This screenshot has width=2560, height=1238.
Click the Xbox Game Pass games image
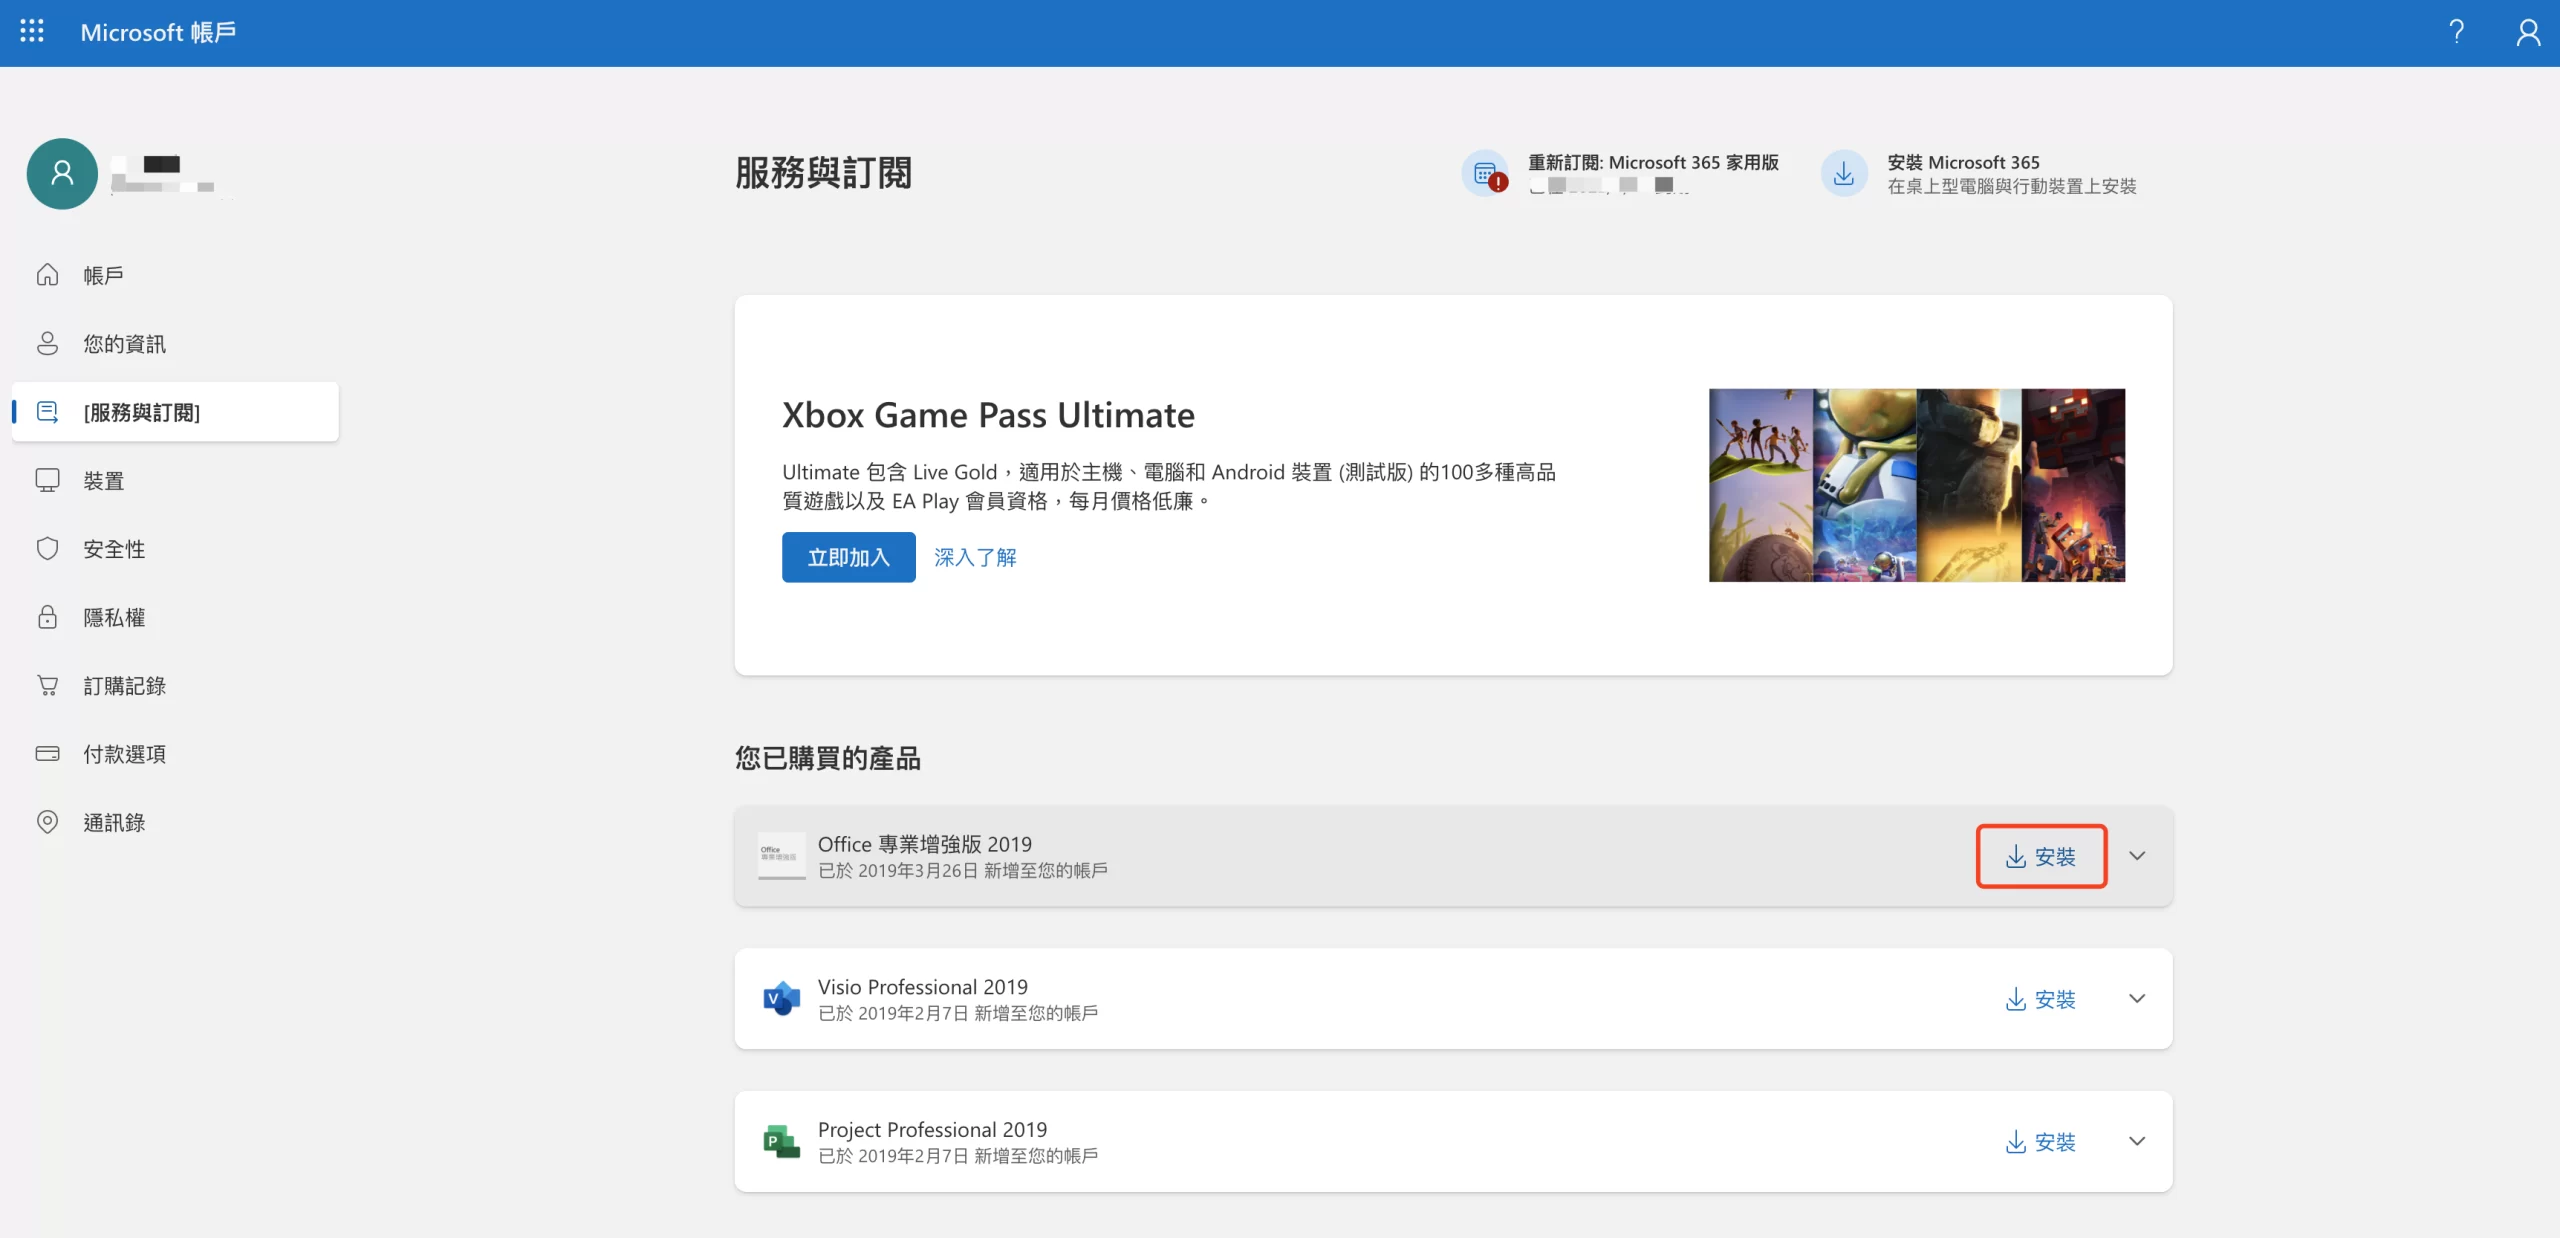click(x=1916, y=485)
